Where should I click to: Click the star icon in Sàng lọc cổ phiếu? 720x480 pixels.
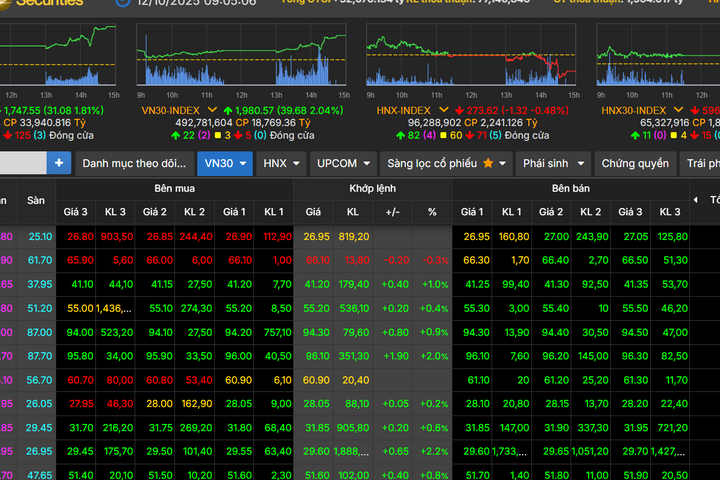tap(488, 163)
